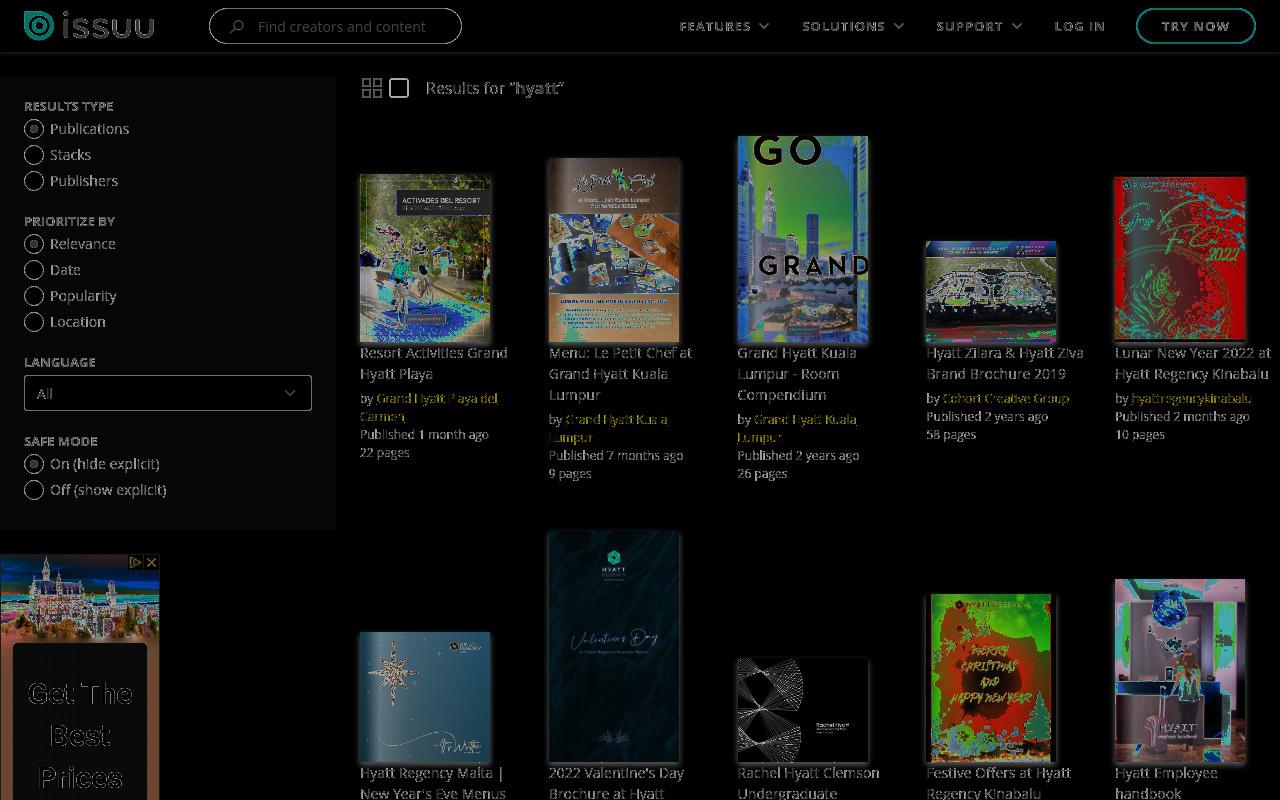Image resolution: width=1280 pixels, height=800 pixels.
Task: Open the issuu logo home link
Action: point(89,26)
